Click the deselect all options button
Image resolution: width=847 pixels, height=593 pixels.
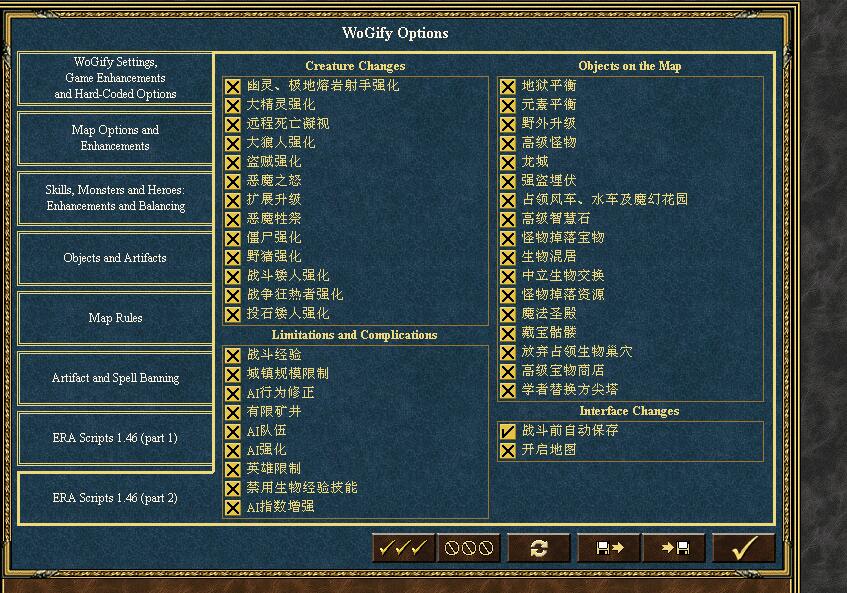(x=469, y=548)
